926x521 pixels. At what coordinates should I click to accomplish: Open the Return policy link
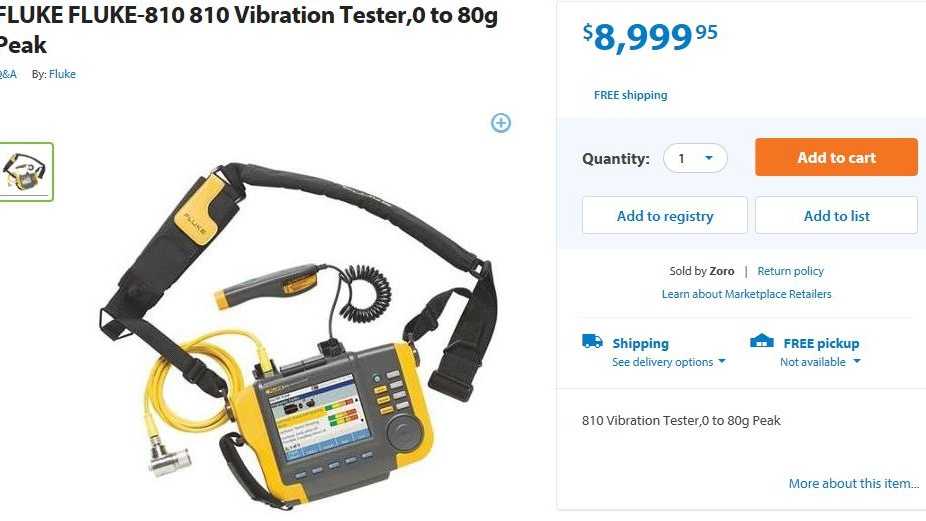pyautogui.click(x=790, y=271)
